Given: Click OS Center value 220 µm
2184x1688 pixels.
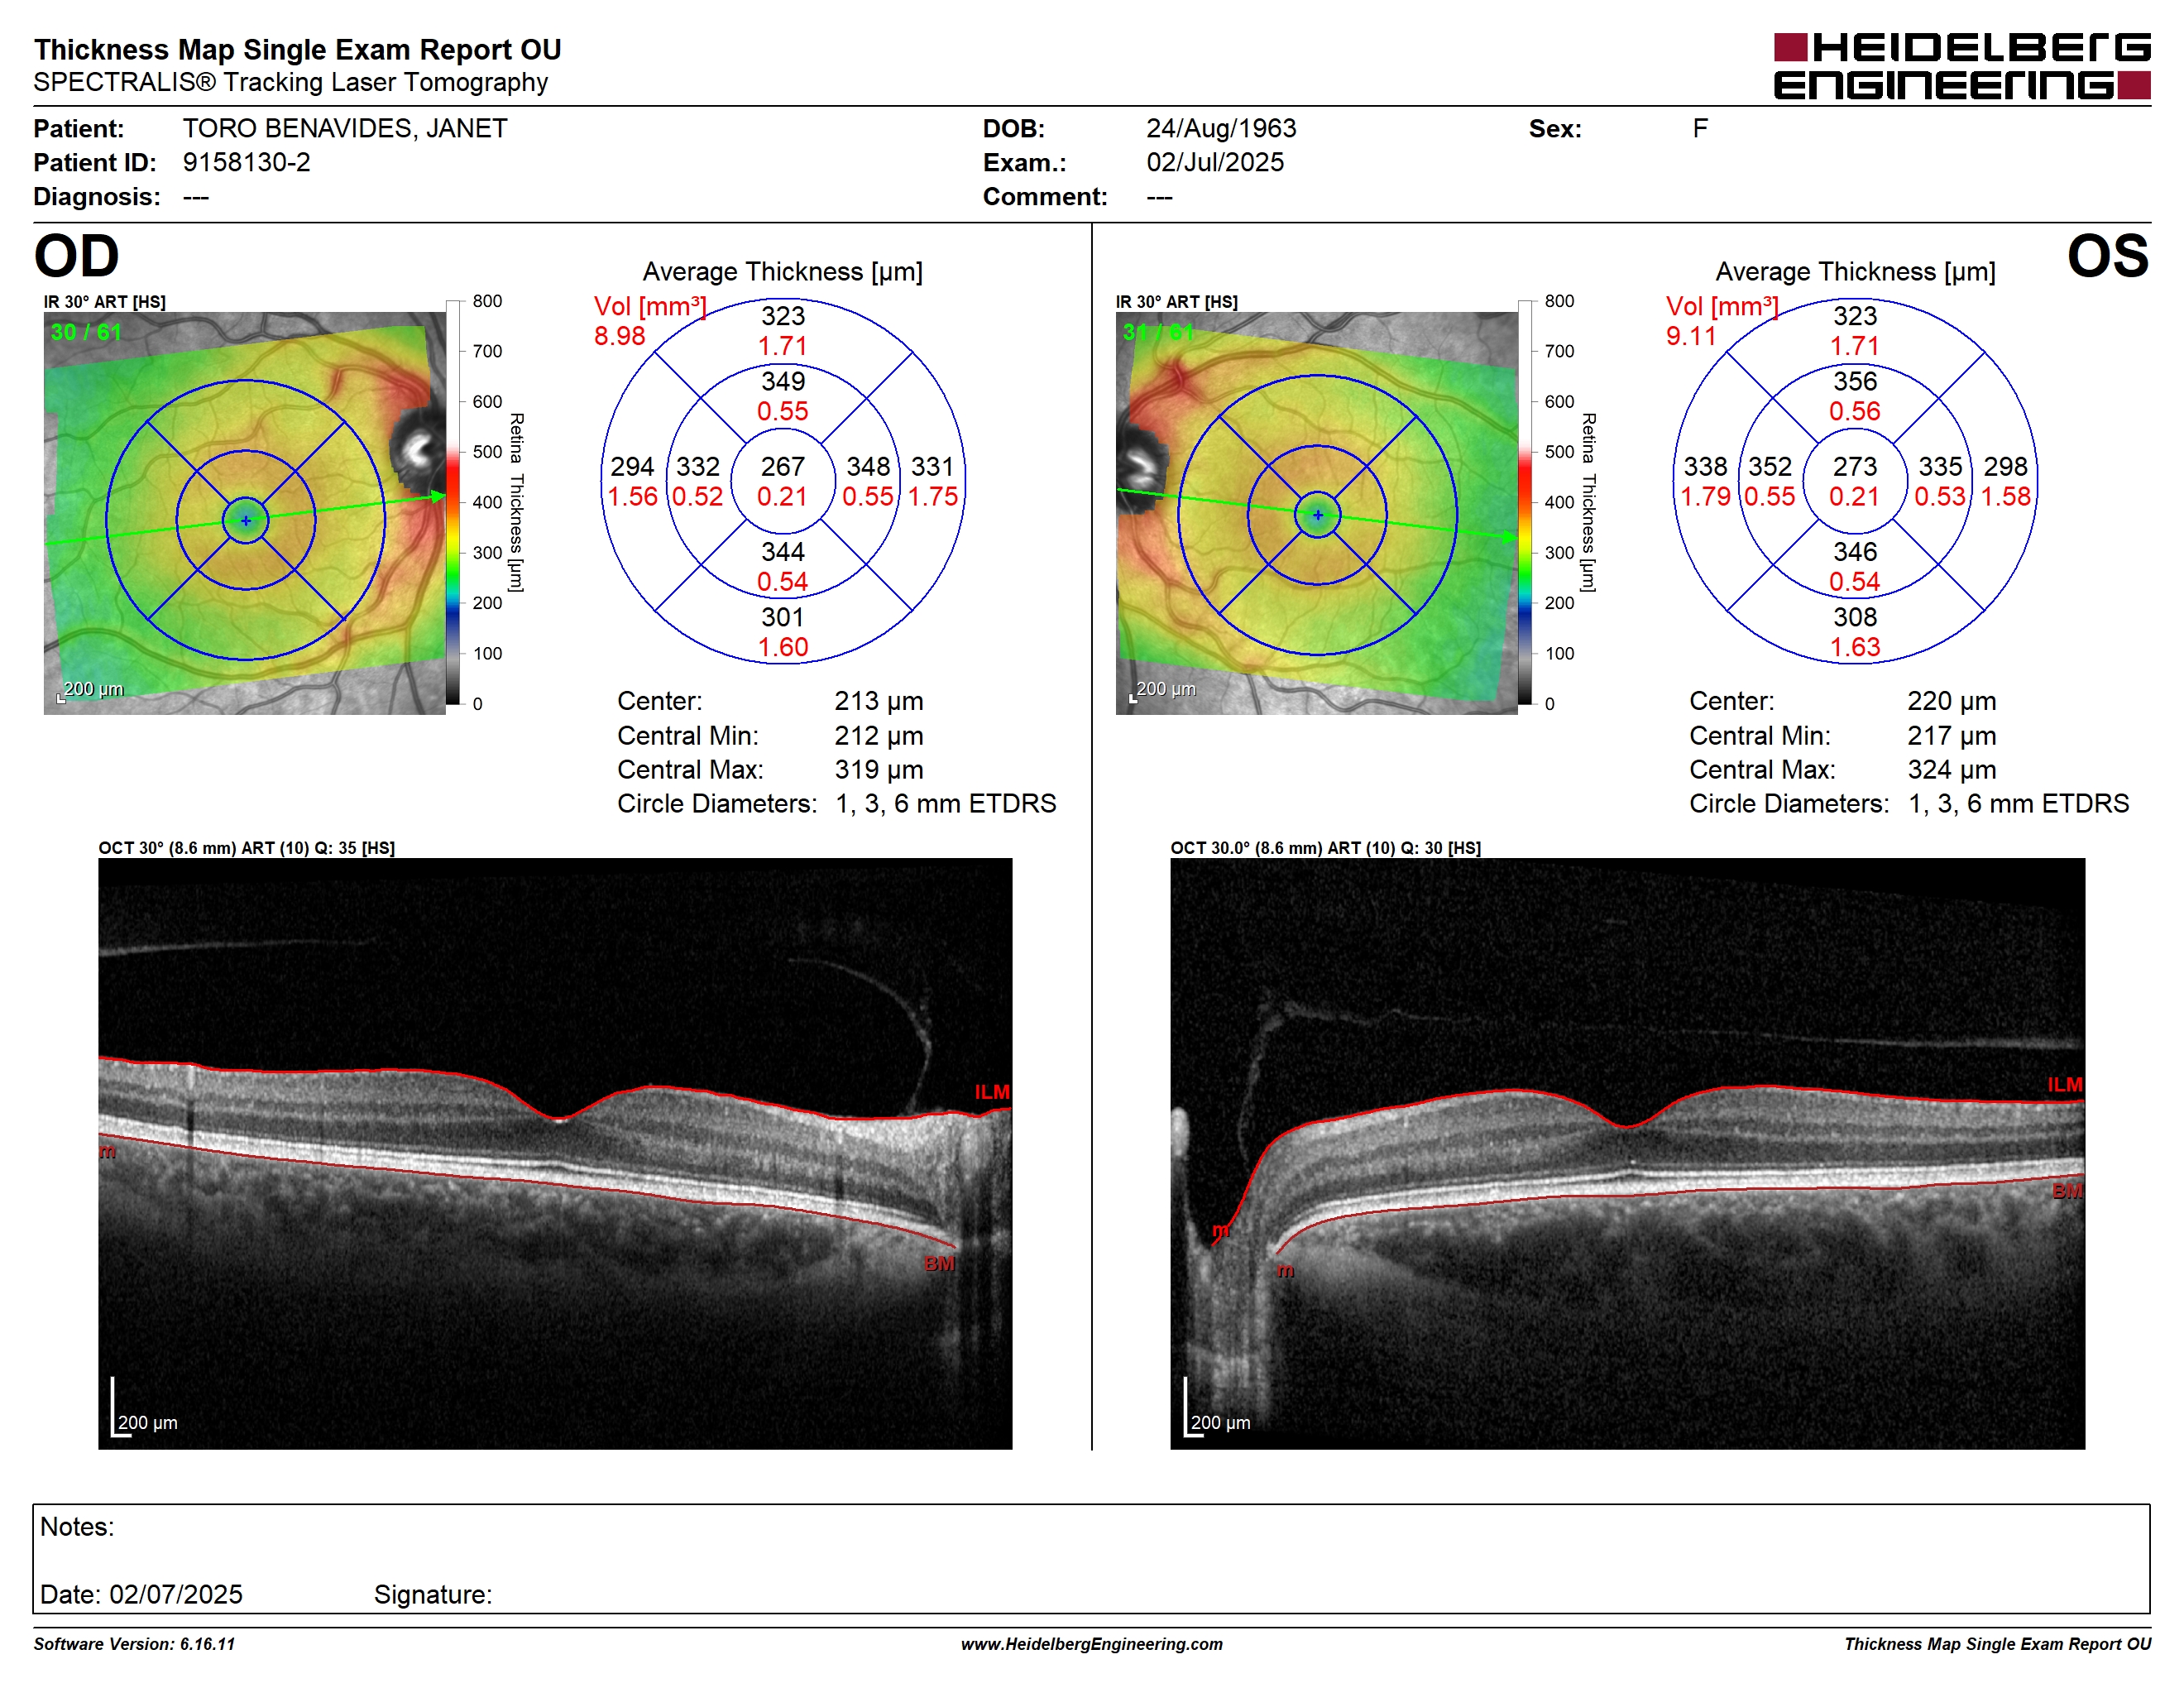Looking at the screenshot, I should (1951, 702).
